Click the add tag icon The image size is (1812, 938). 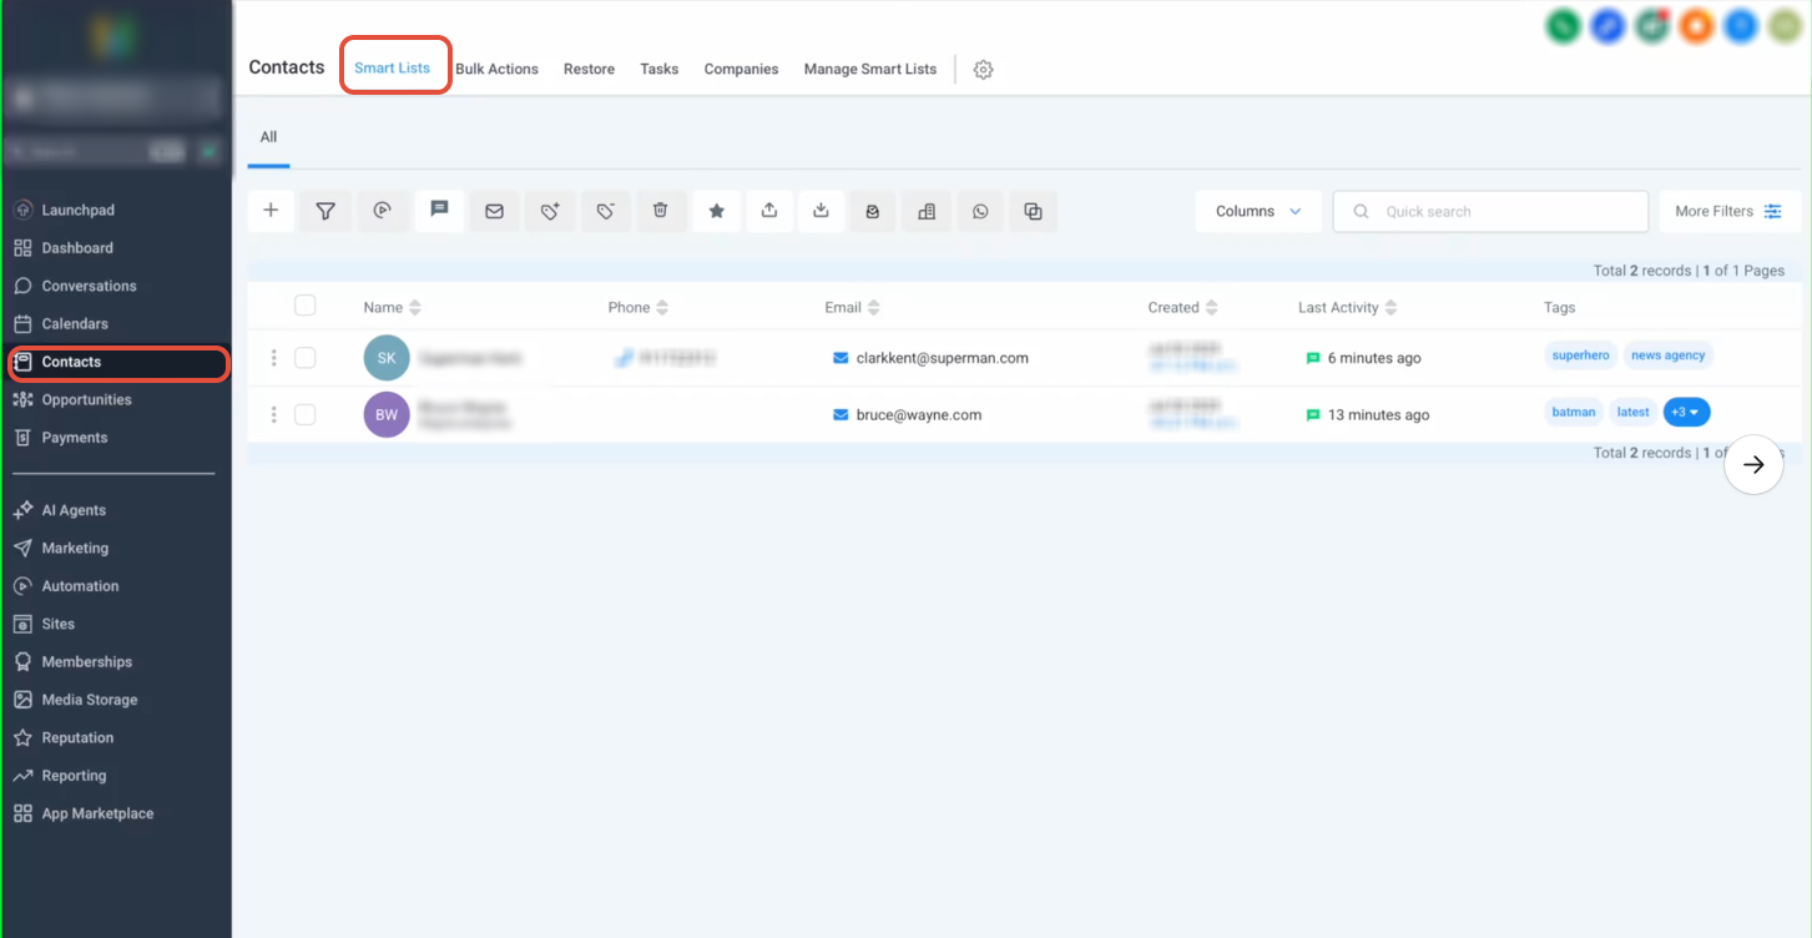[549, 211]
